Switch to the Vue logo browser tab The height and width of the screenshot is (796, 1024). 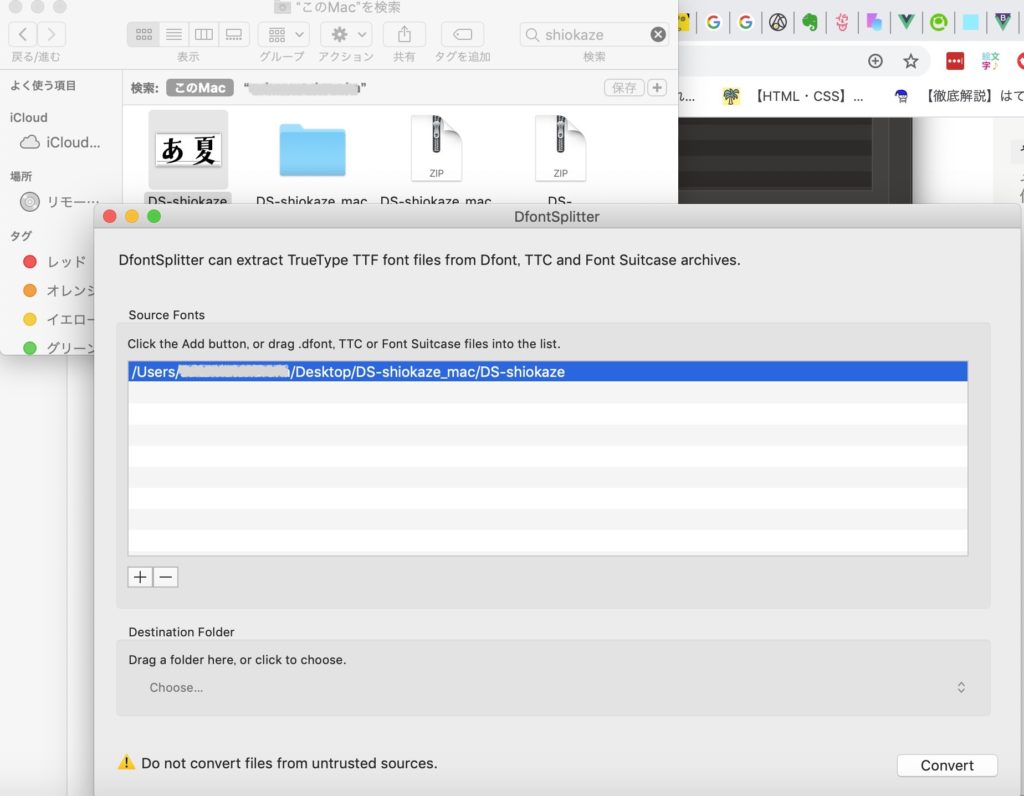tap(906, 22)
